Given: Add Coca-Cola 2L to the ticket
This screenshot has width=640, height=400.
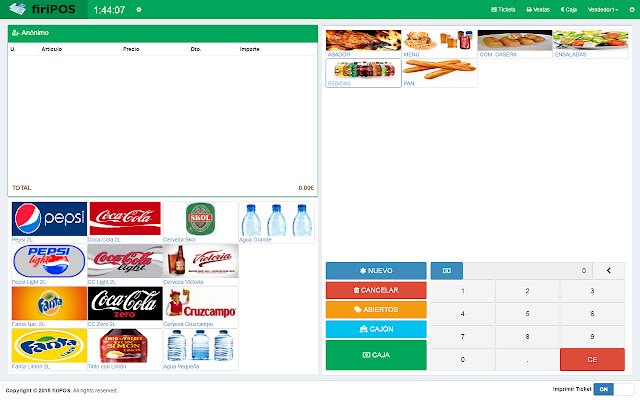Looking at the screenshot, I should tap(125, 222).
